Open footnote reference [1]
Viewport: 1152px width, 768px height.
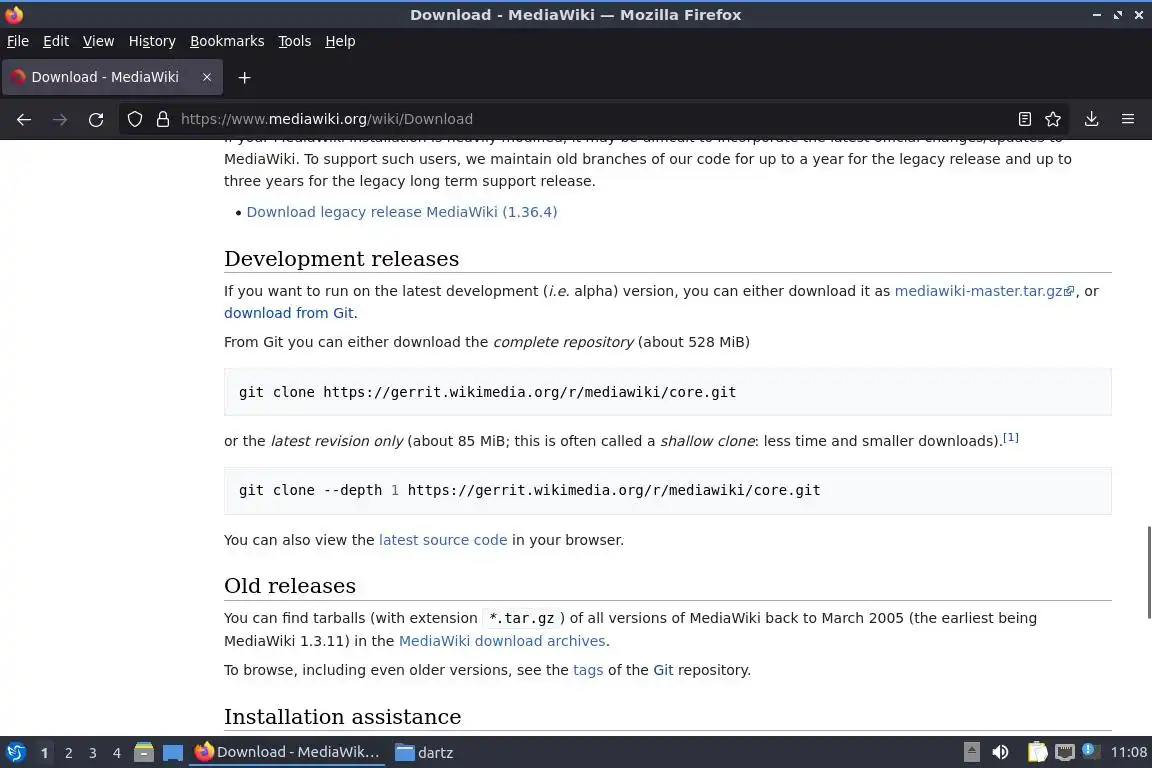coord(1011,437)
